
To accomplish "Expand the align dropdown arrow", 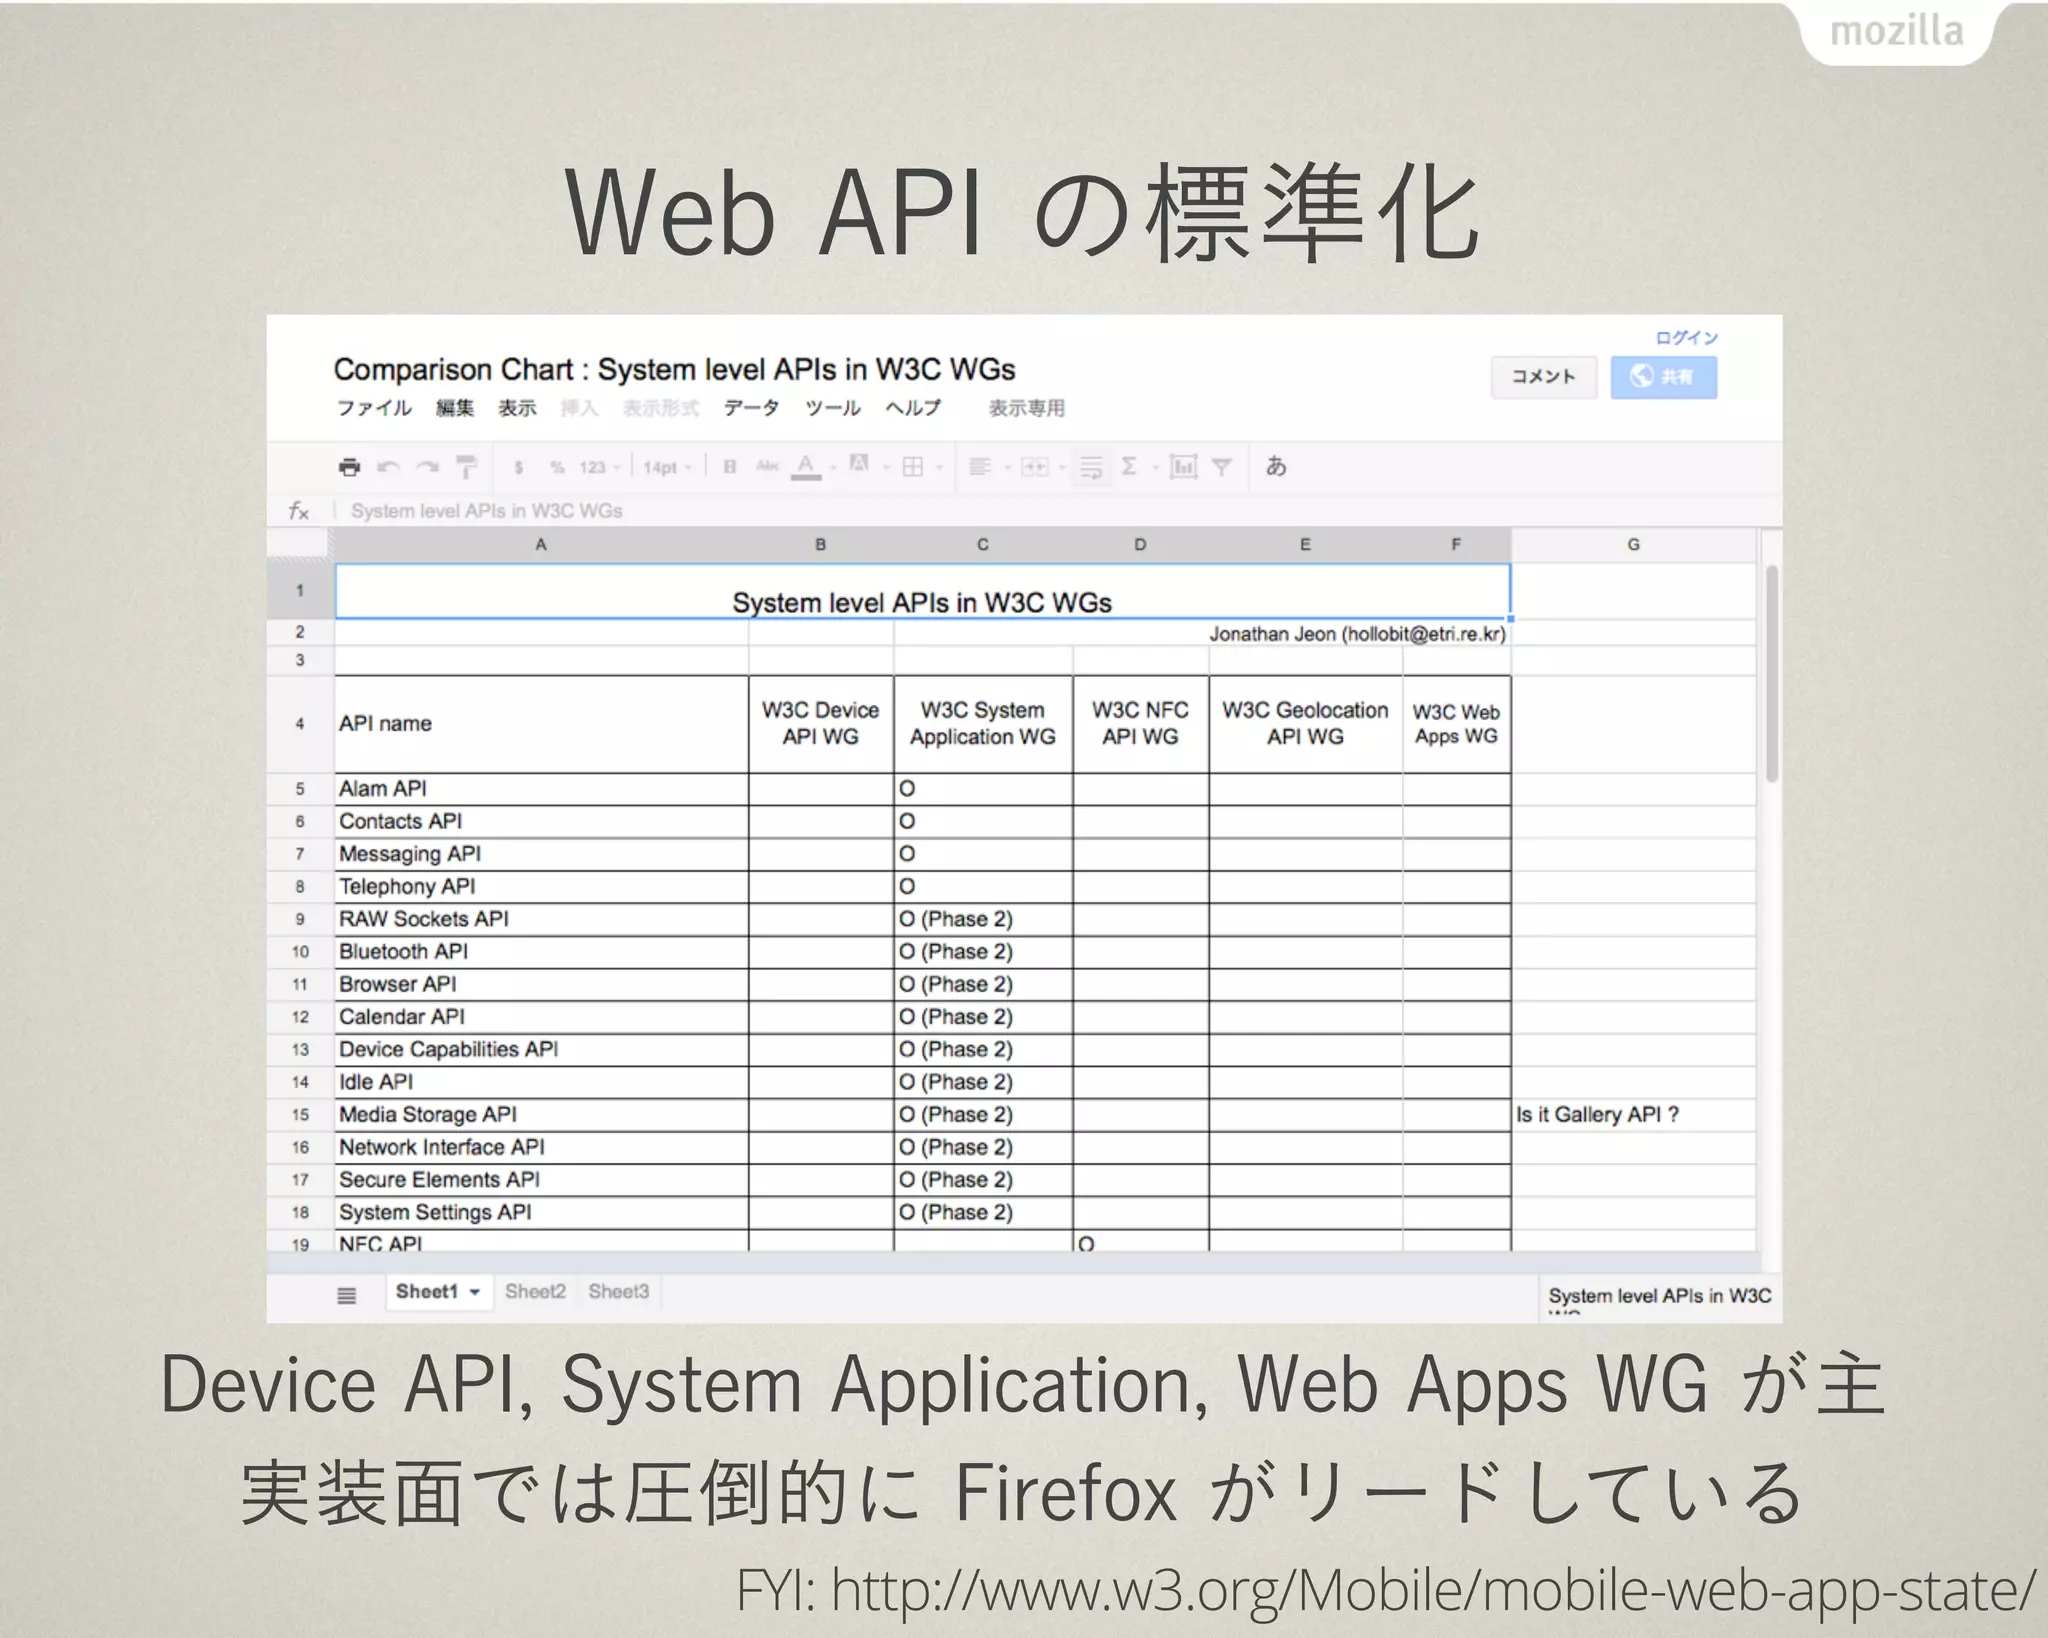I will click(1007, 468).
